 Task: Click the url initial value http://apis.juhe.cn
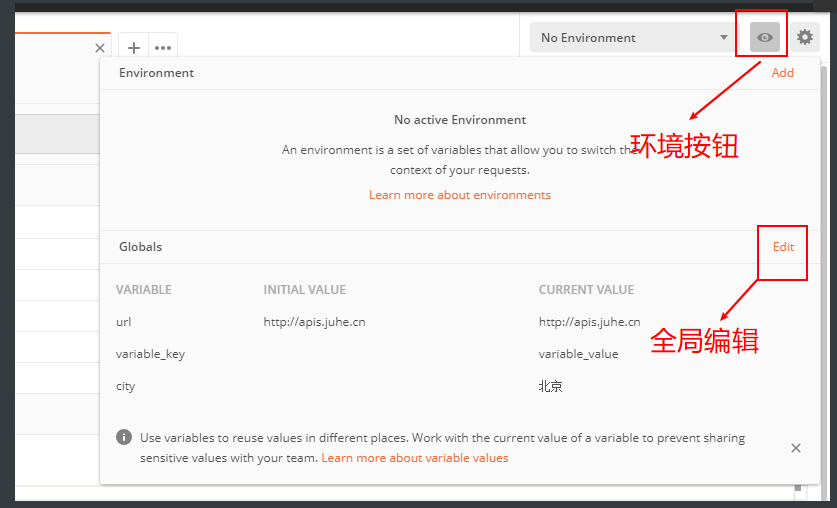click(x=314, y=322)
